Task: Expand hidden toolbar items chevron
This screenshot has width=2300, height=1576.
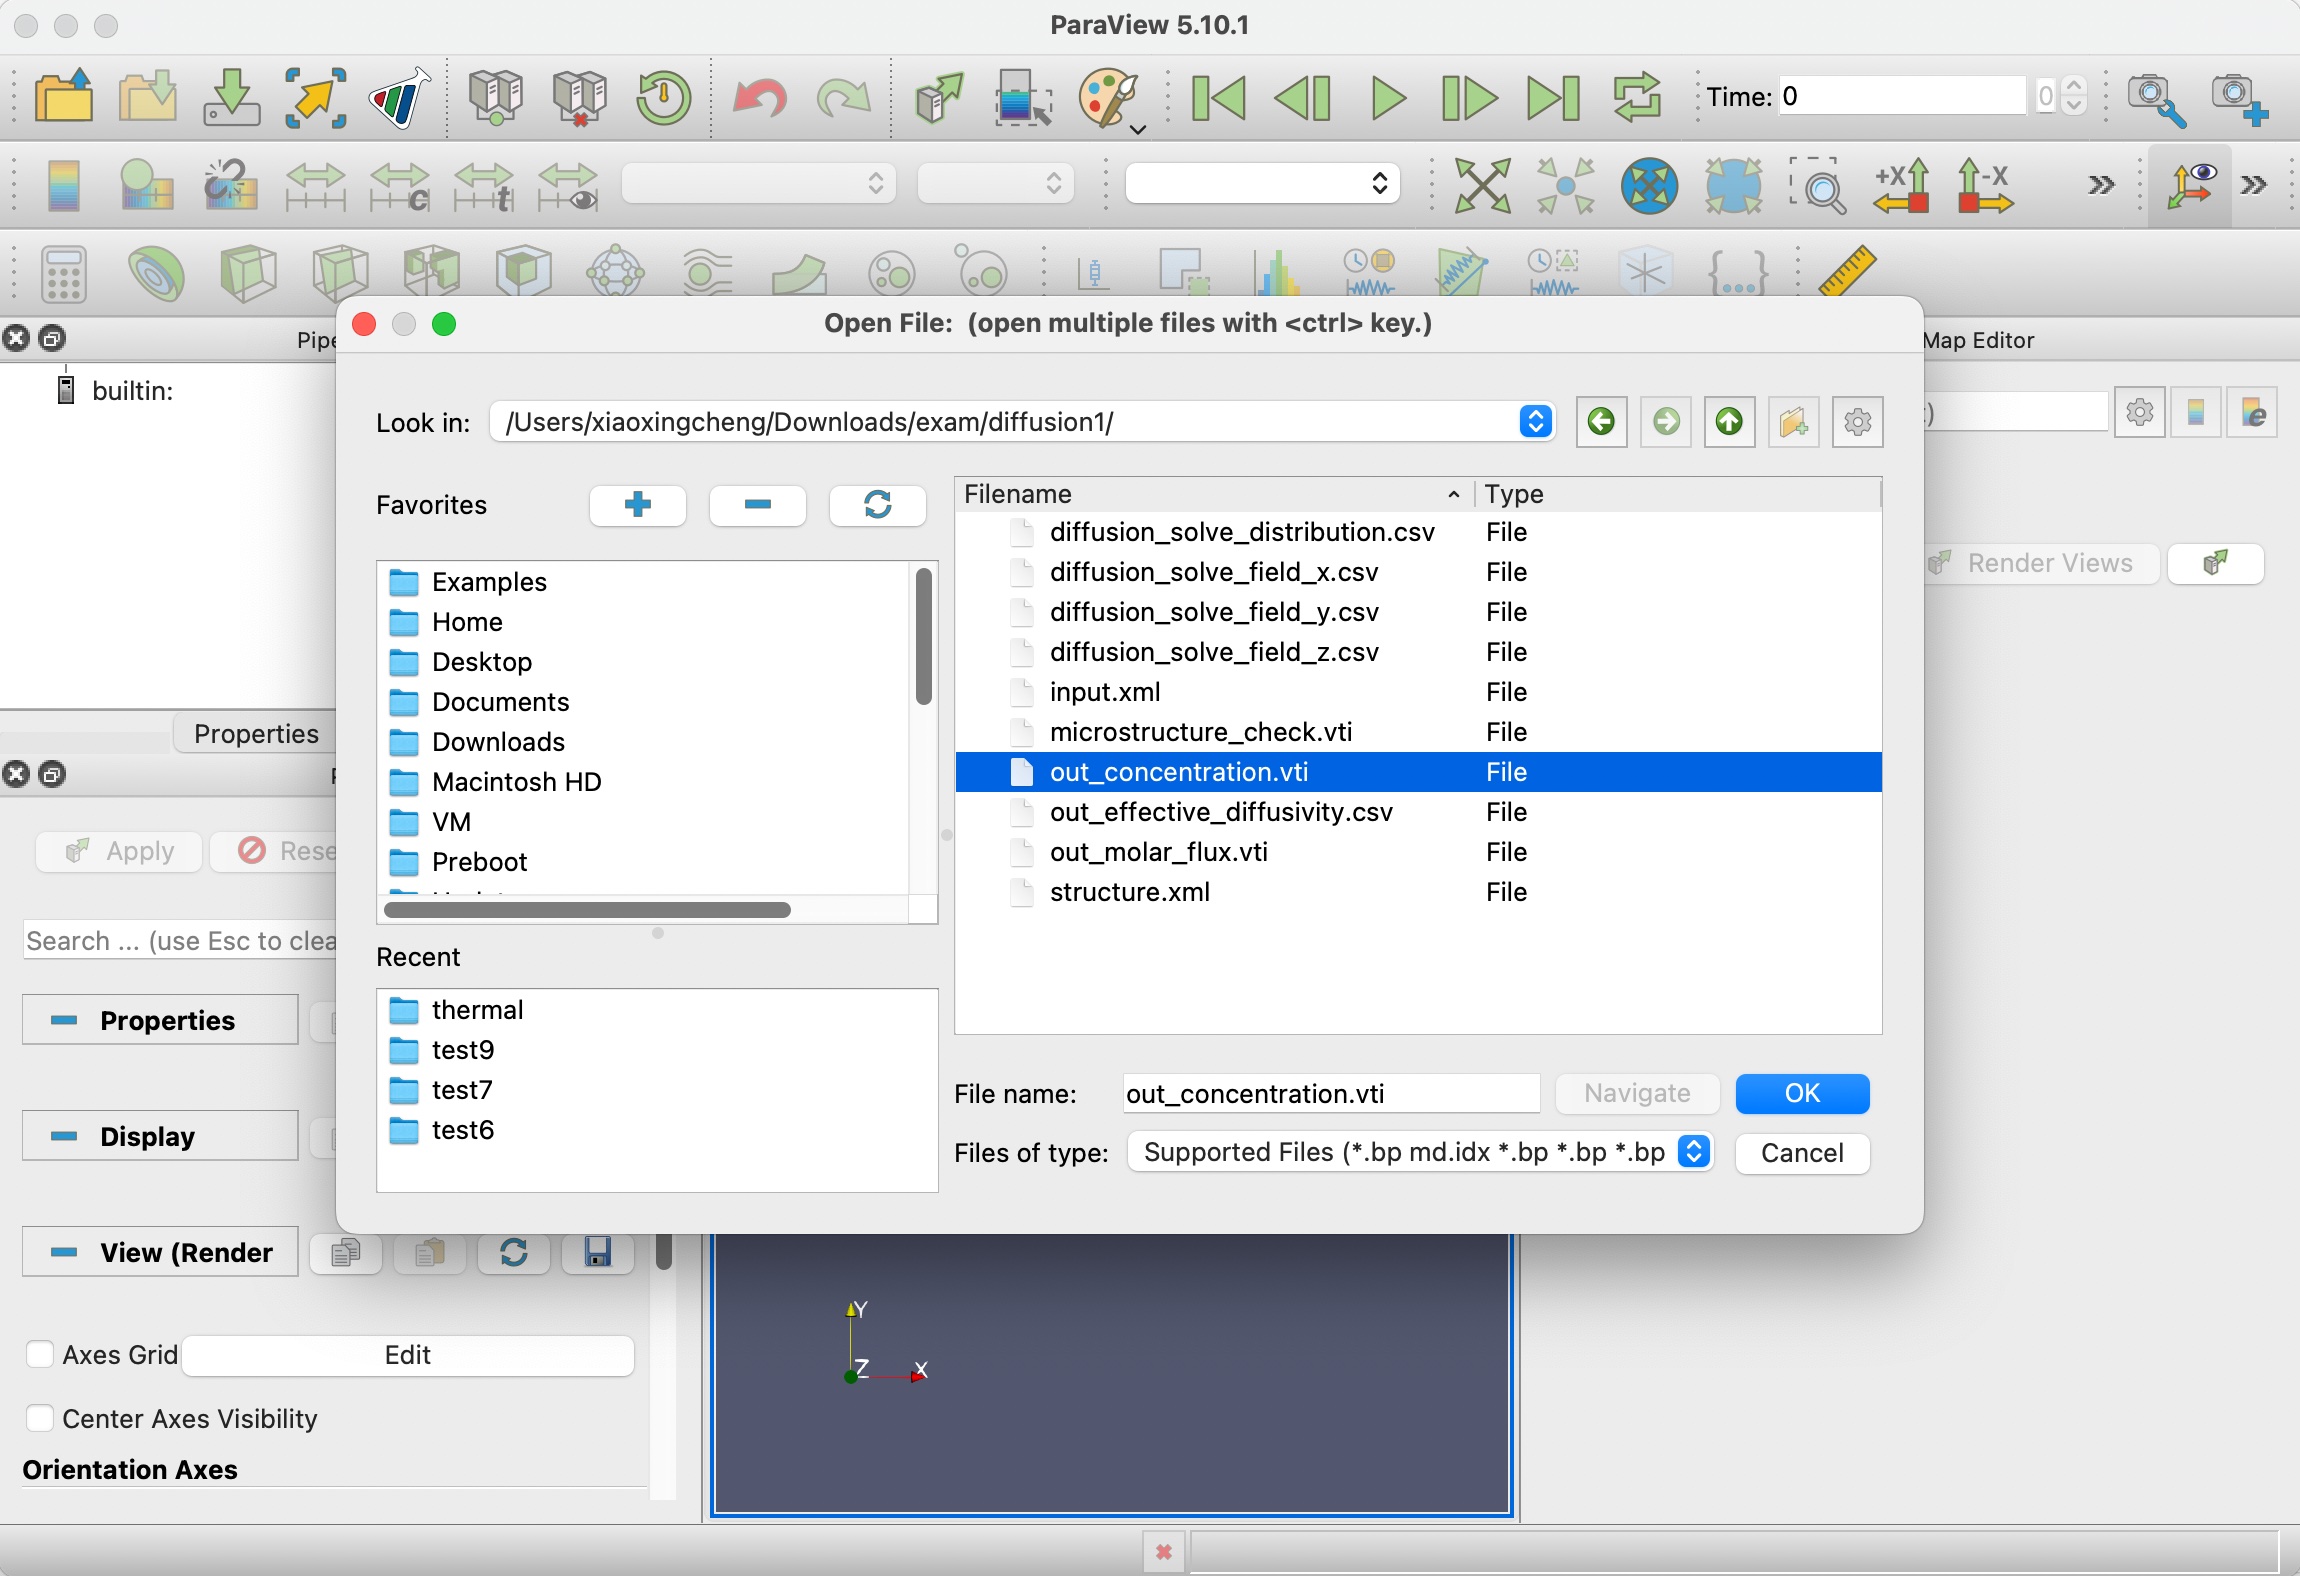Action: 2101,185
